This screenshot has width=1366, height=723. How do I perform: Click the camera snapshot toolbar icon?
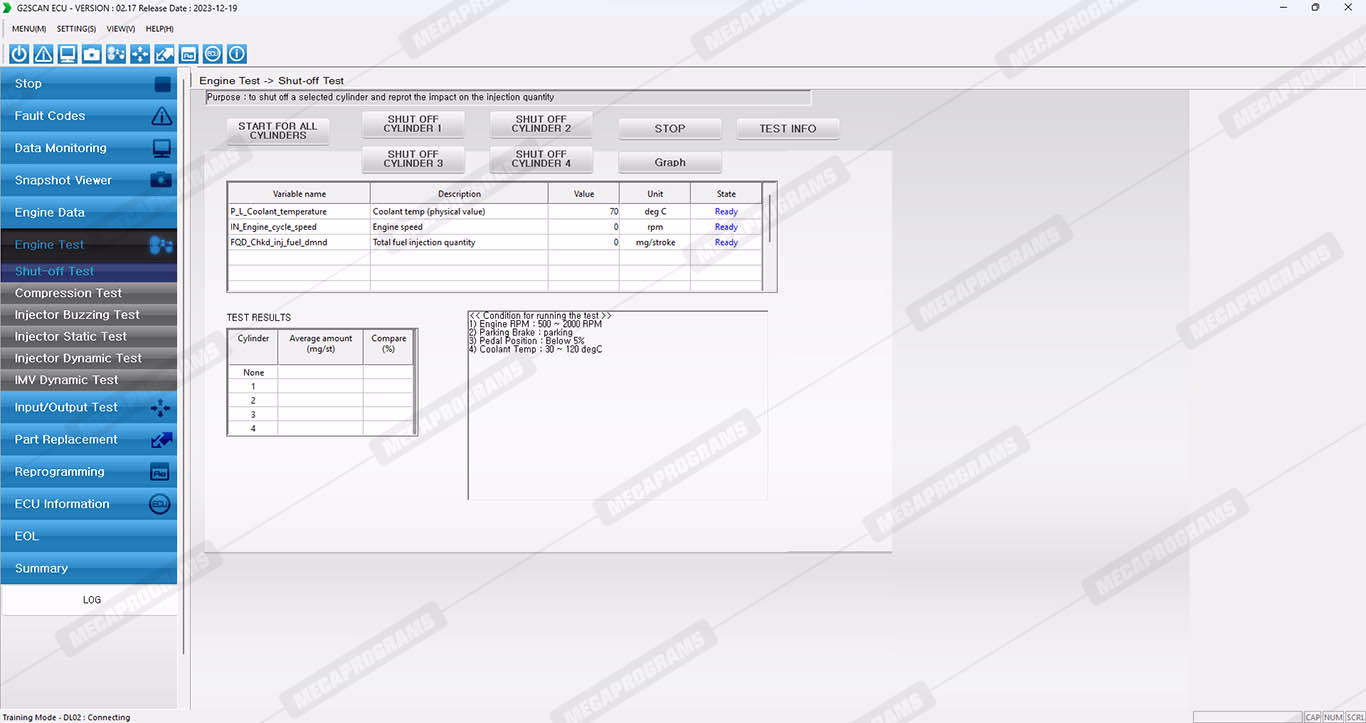(92, 54)
